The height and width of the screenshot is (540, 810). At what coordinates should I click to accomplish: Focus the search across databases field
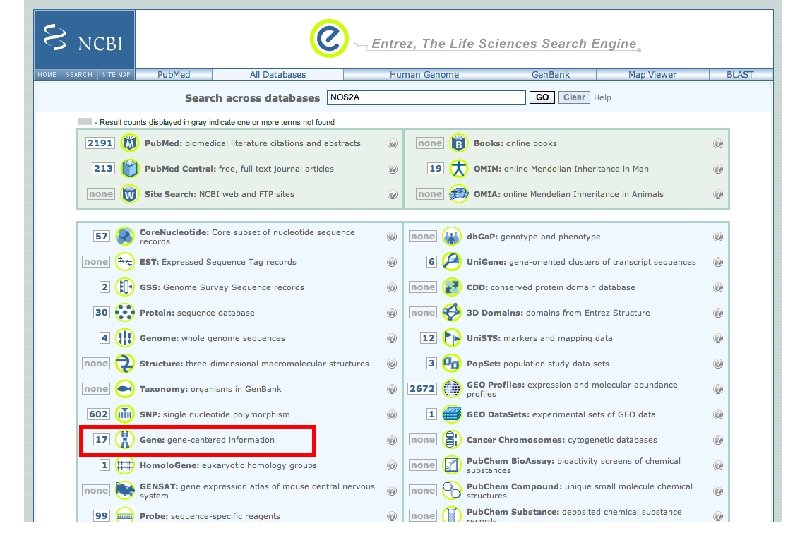click(x=426, y=97)
